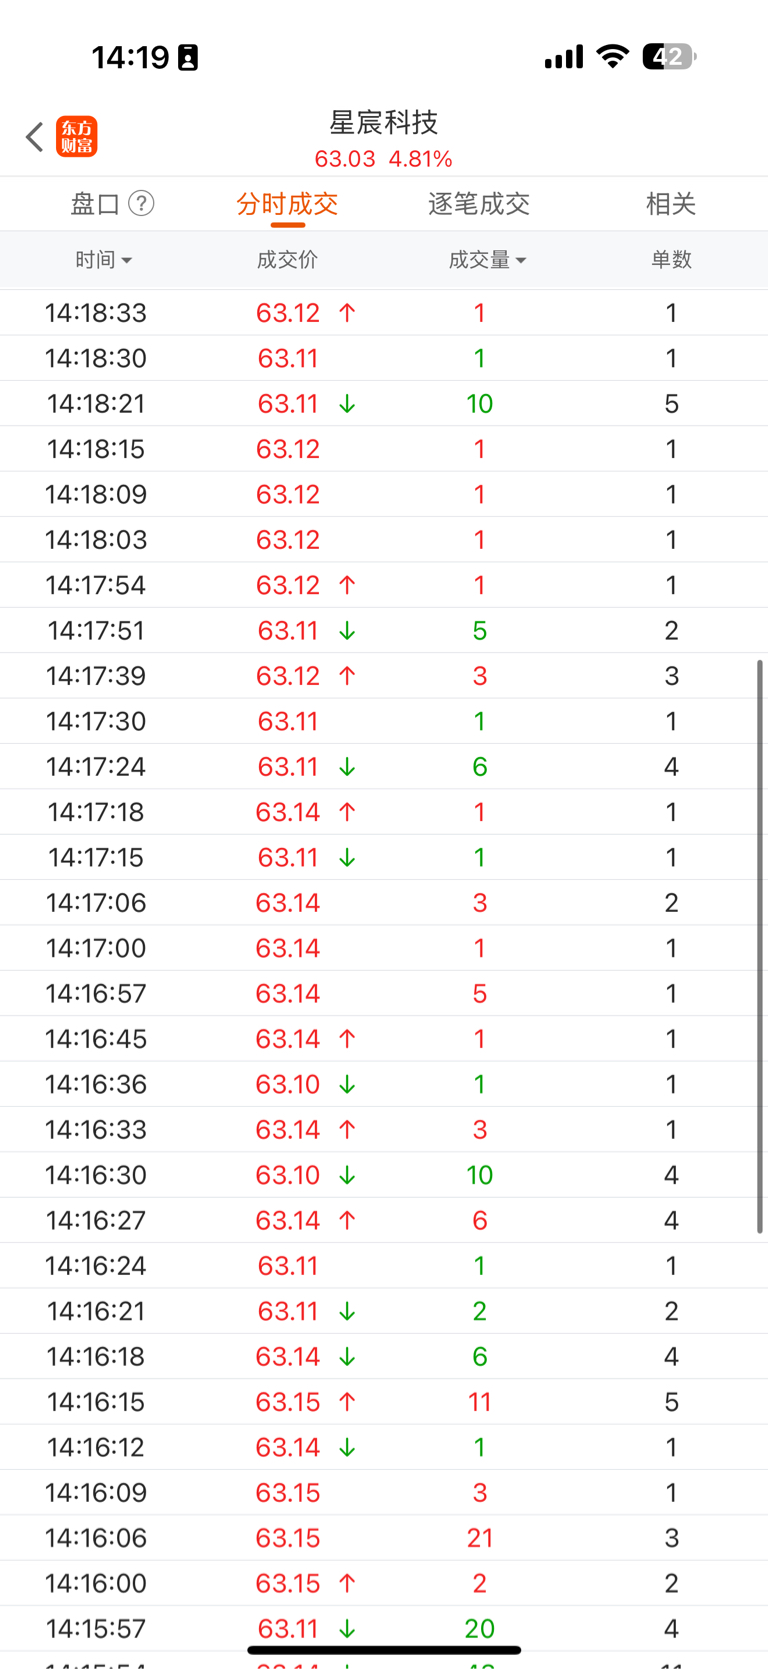The width and height of the screenshot is (768, 1669).
Task: Sort by 时间 column dropdown
Action: [103, 260]
